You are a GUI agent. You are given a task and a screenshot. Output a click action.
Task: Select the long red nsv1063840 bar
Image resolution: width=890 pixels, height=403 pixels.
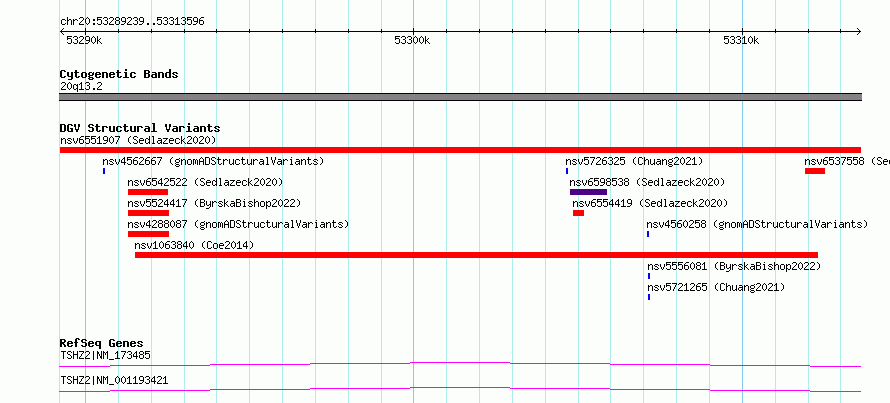point(476,255)
